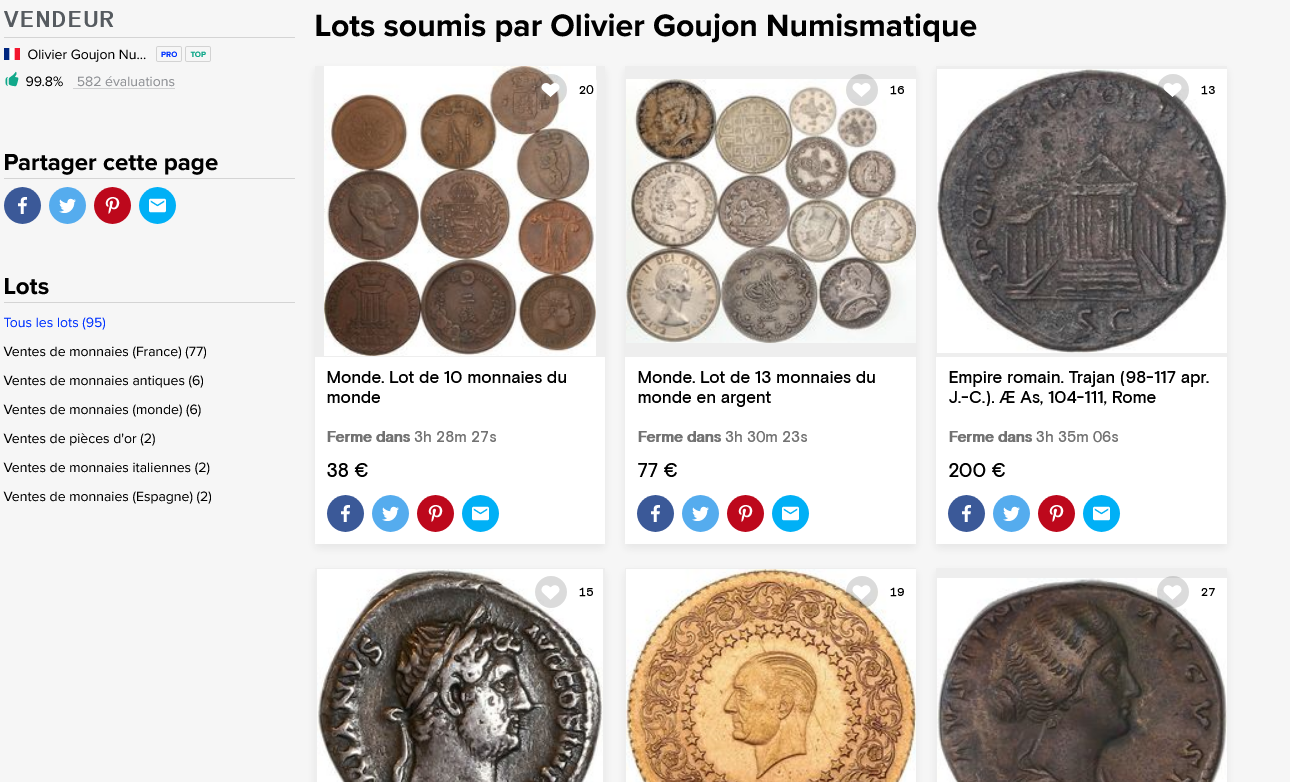Select Tous les lots (95) filter
This screenshot has height=782, width=1290.
pyautogui.click(x=55, y=323)
